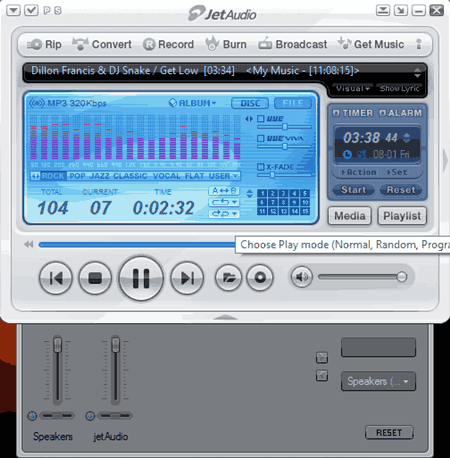This screenshot has height=458, width=450.
Task: Expand the USER equalizer preset dropdown
Action: click(235, 176)
